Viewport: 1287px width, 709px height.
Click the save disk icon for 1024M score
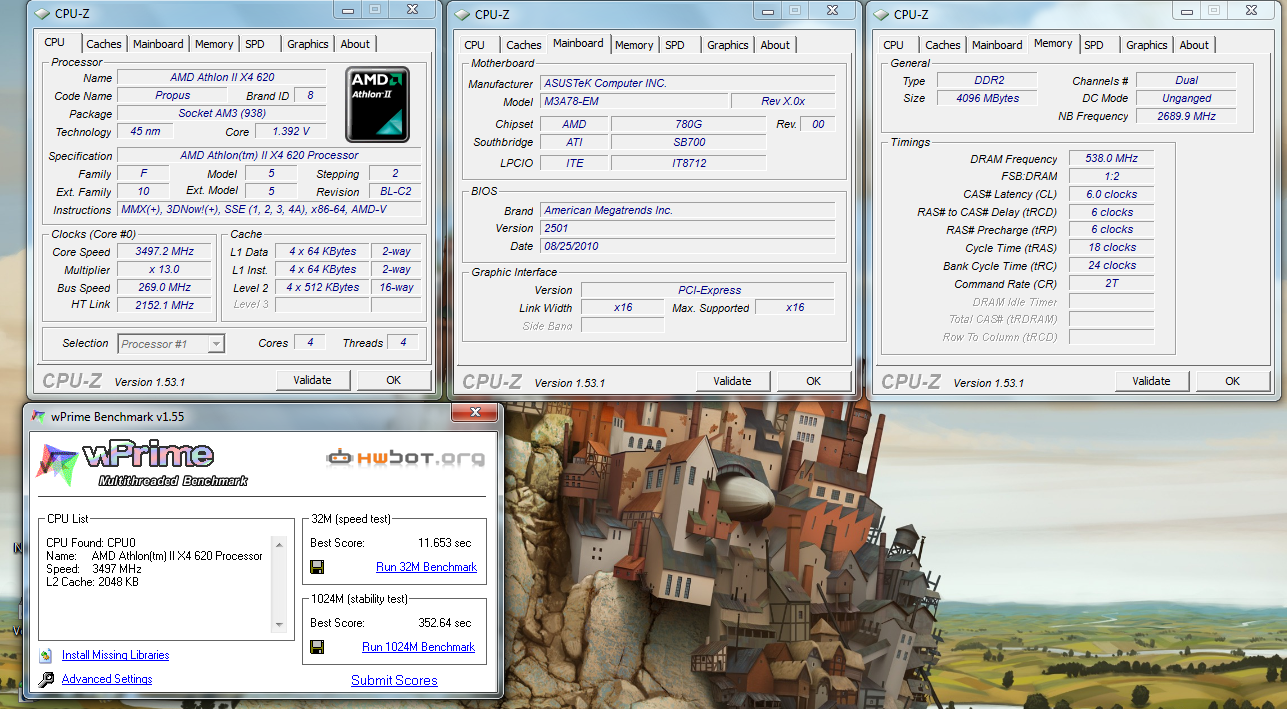(317, 647)
